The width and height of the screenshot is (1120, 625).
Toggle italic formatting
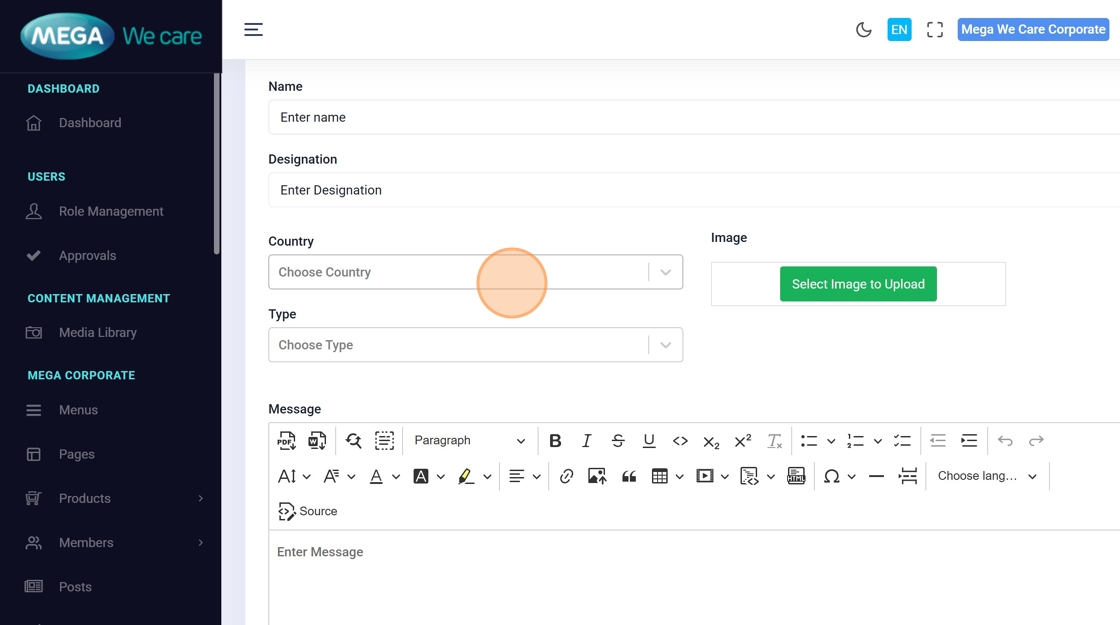click(x=587, y=441)
